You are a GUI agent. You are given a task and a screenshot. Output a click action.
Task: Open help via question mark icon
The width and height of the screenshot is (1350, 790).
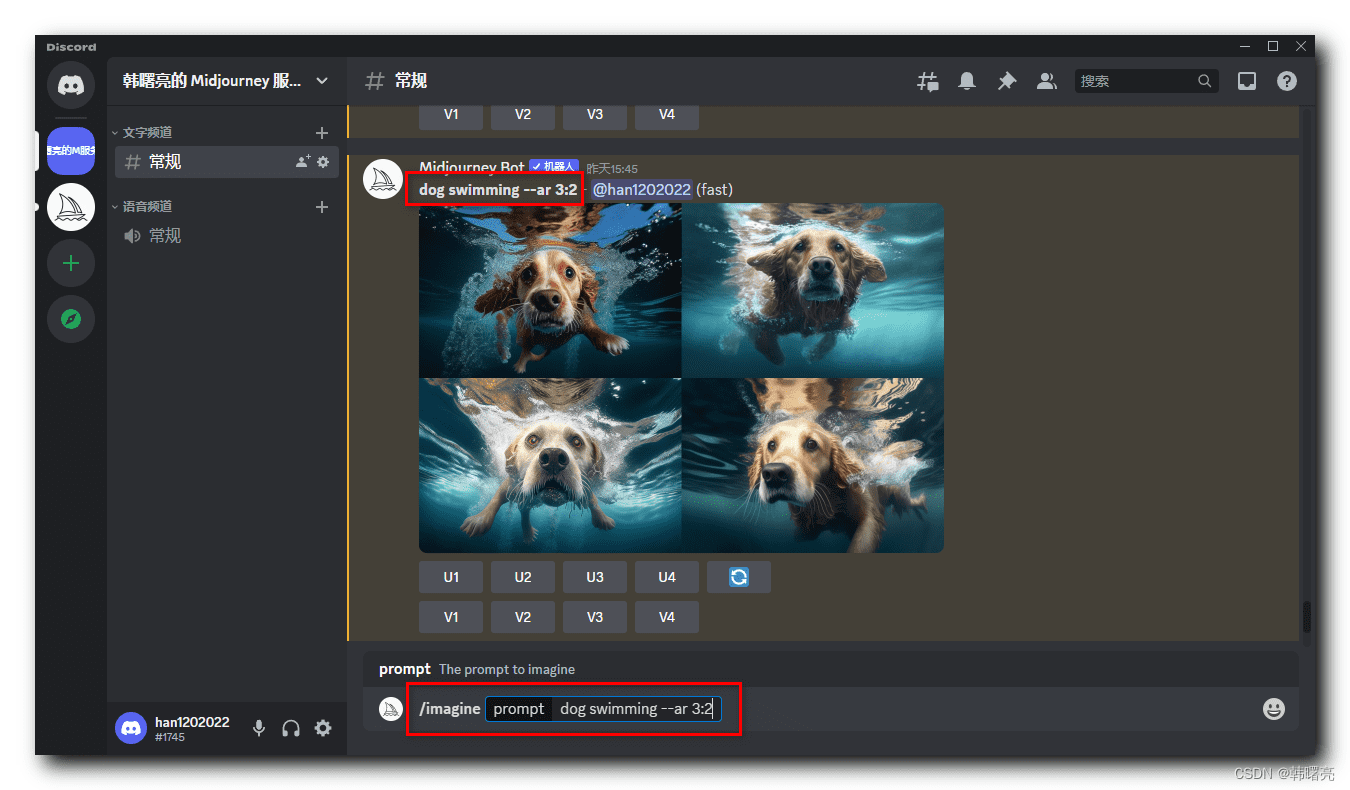[1287, 81]
